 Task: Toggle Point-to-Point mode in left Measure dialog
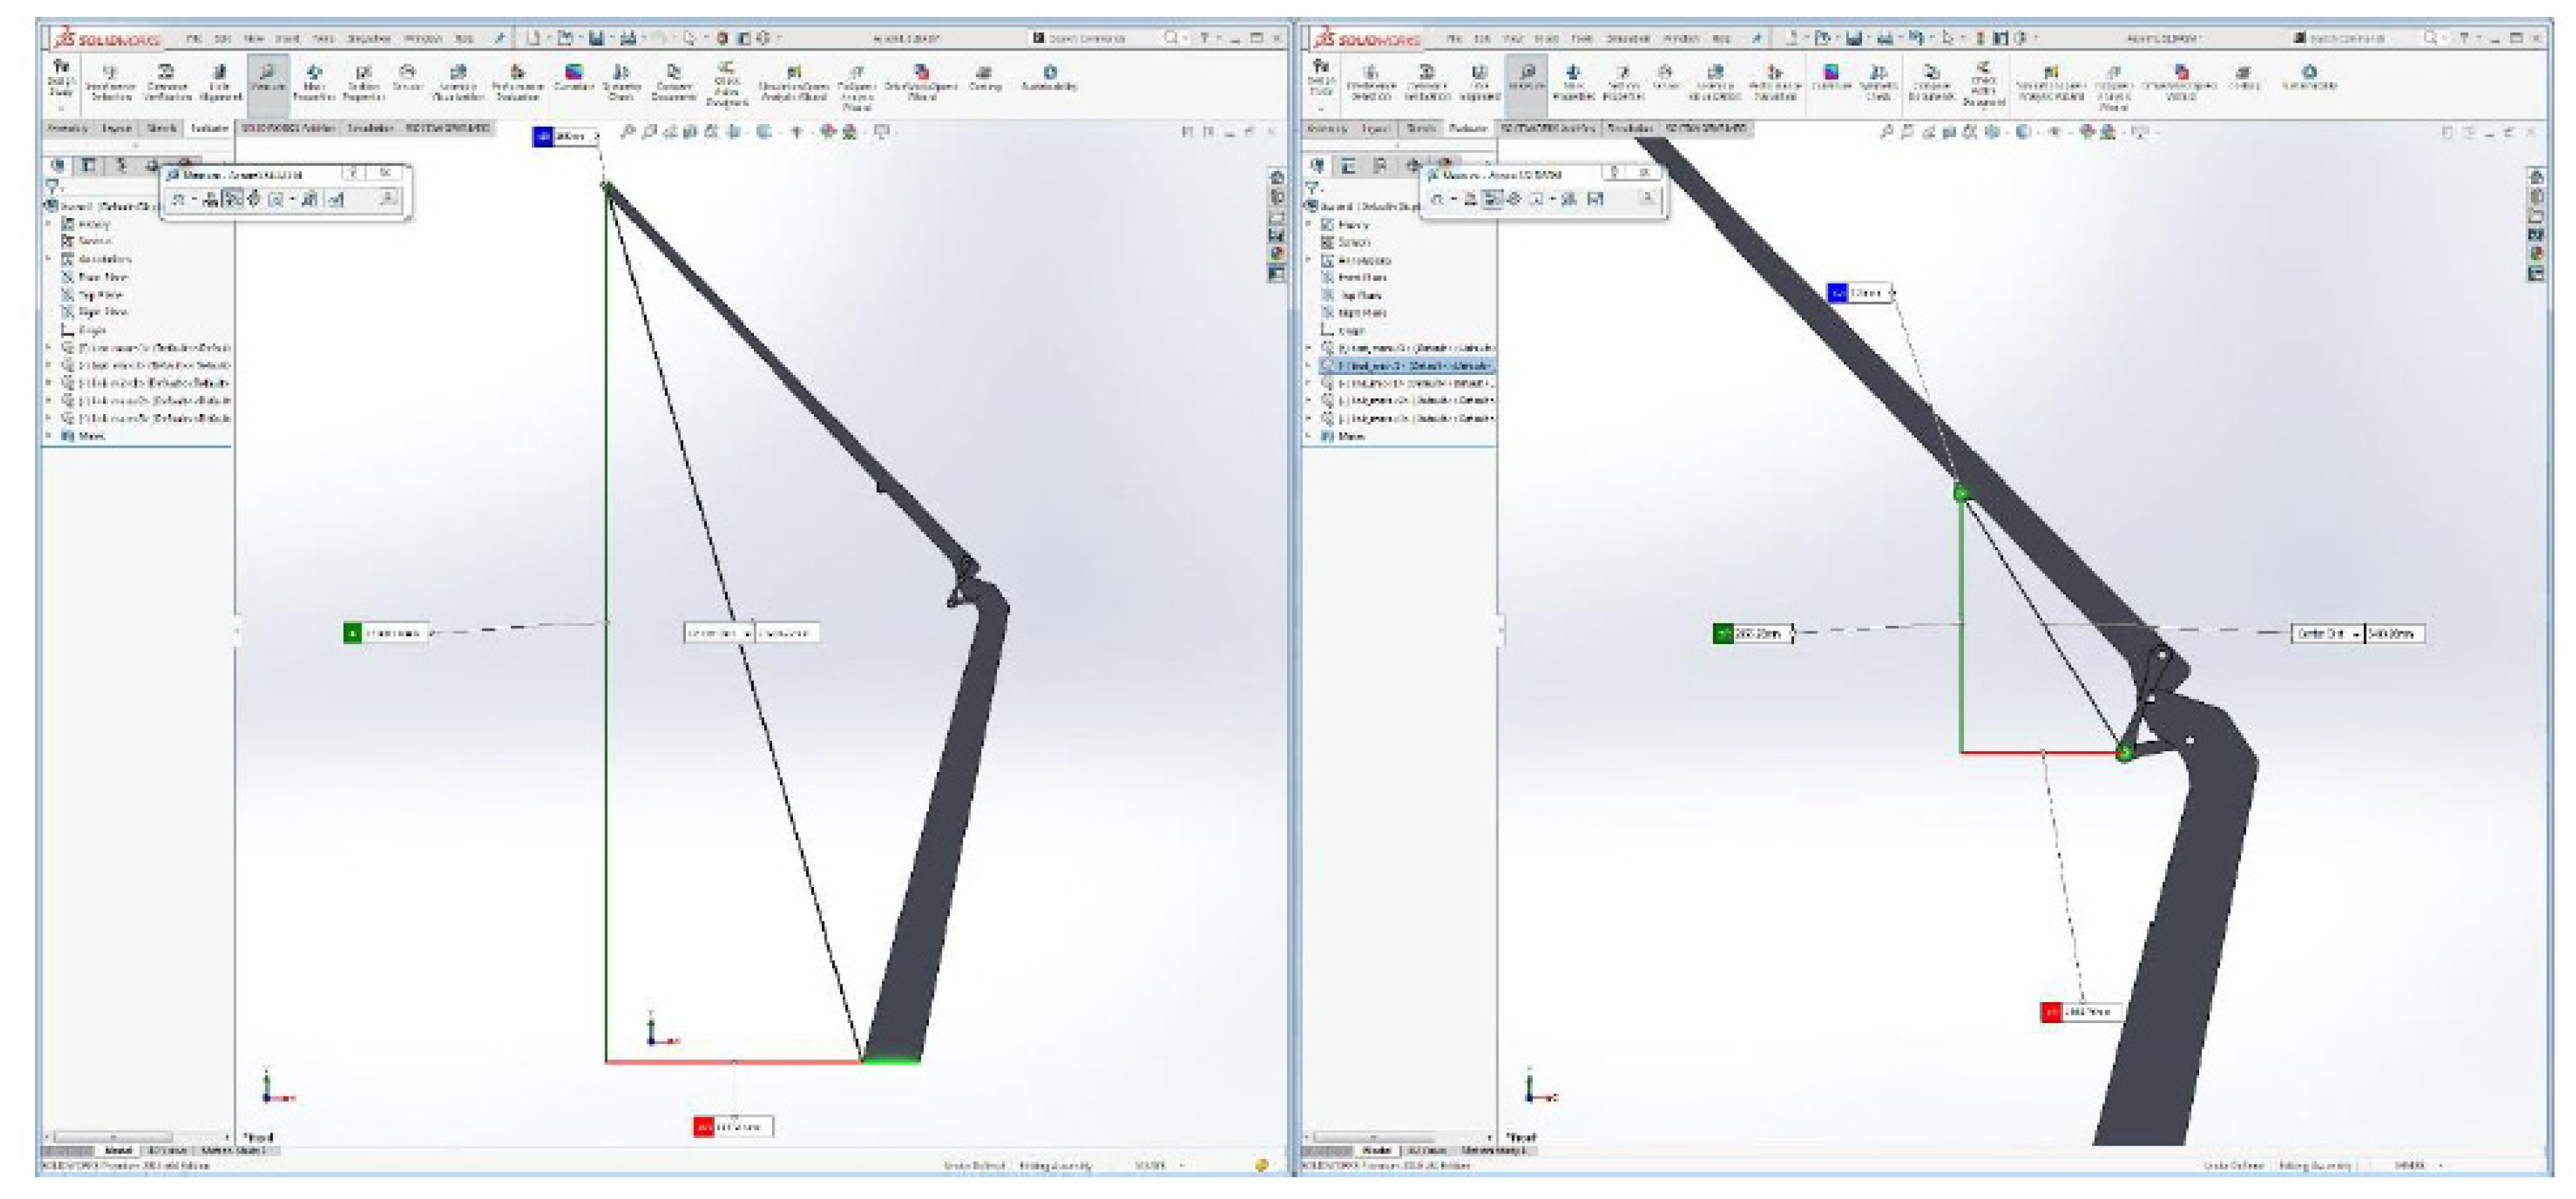[x=254, y=199]
